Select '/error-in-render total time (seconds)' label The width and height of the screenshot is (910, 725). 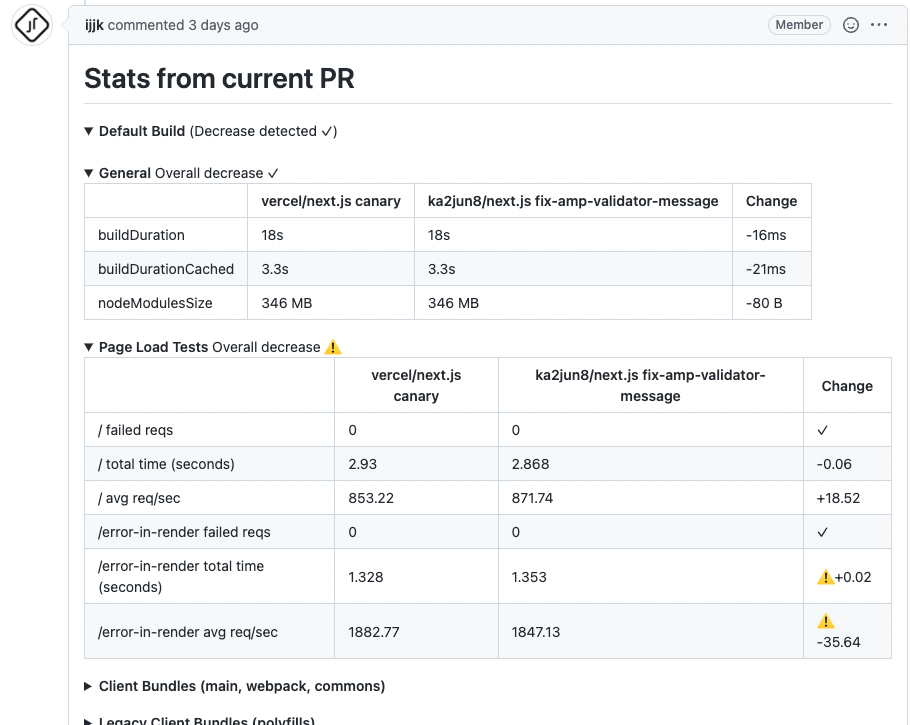click(x=181, y=576)
